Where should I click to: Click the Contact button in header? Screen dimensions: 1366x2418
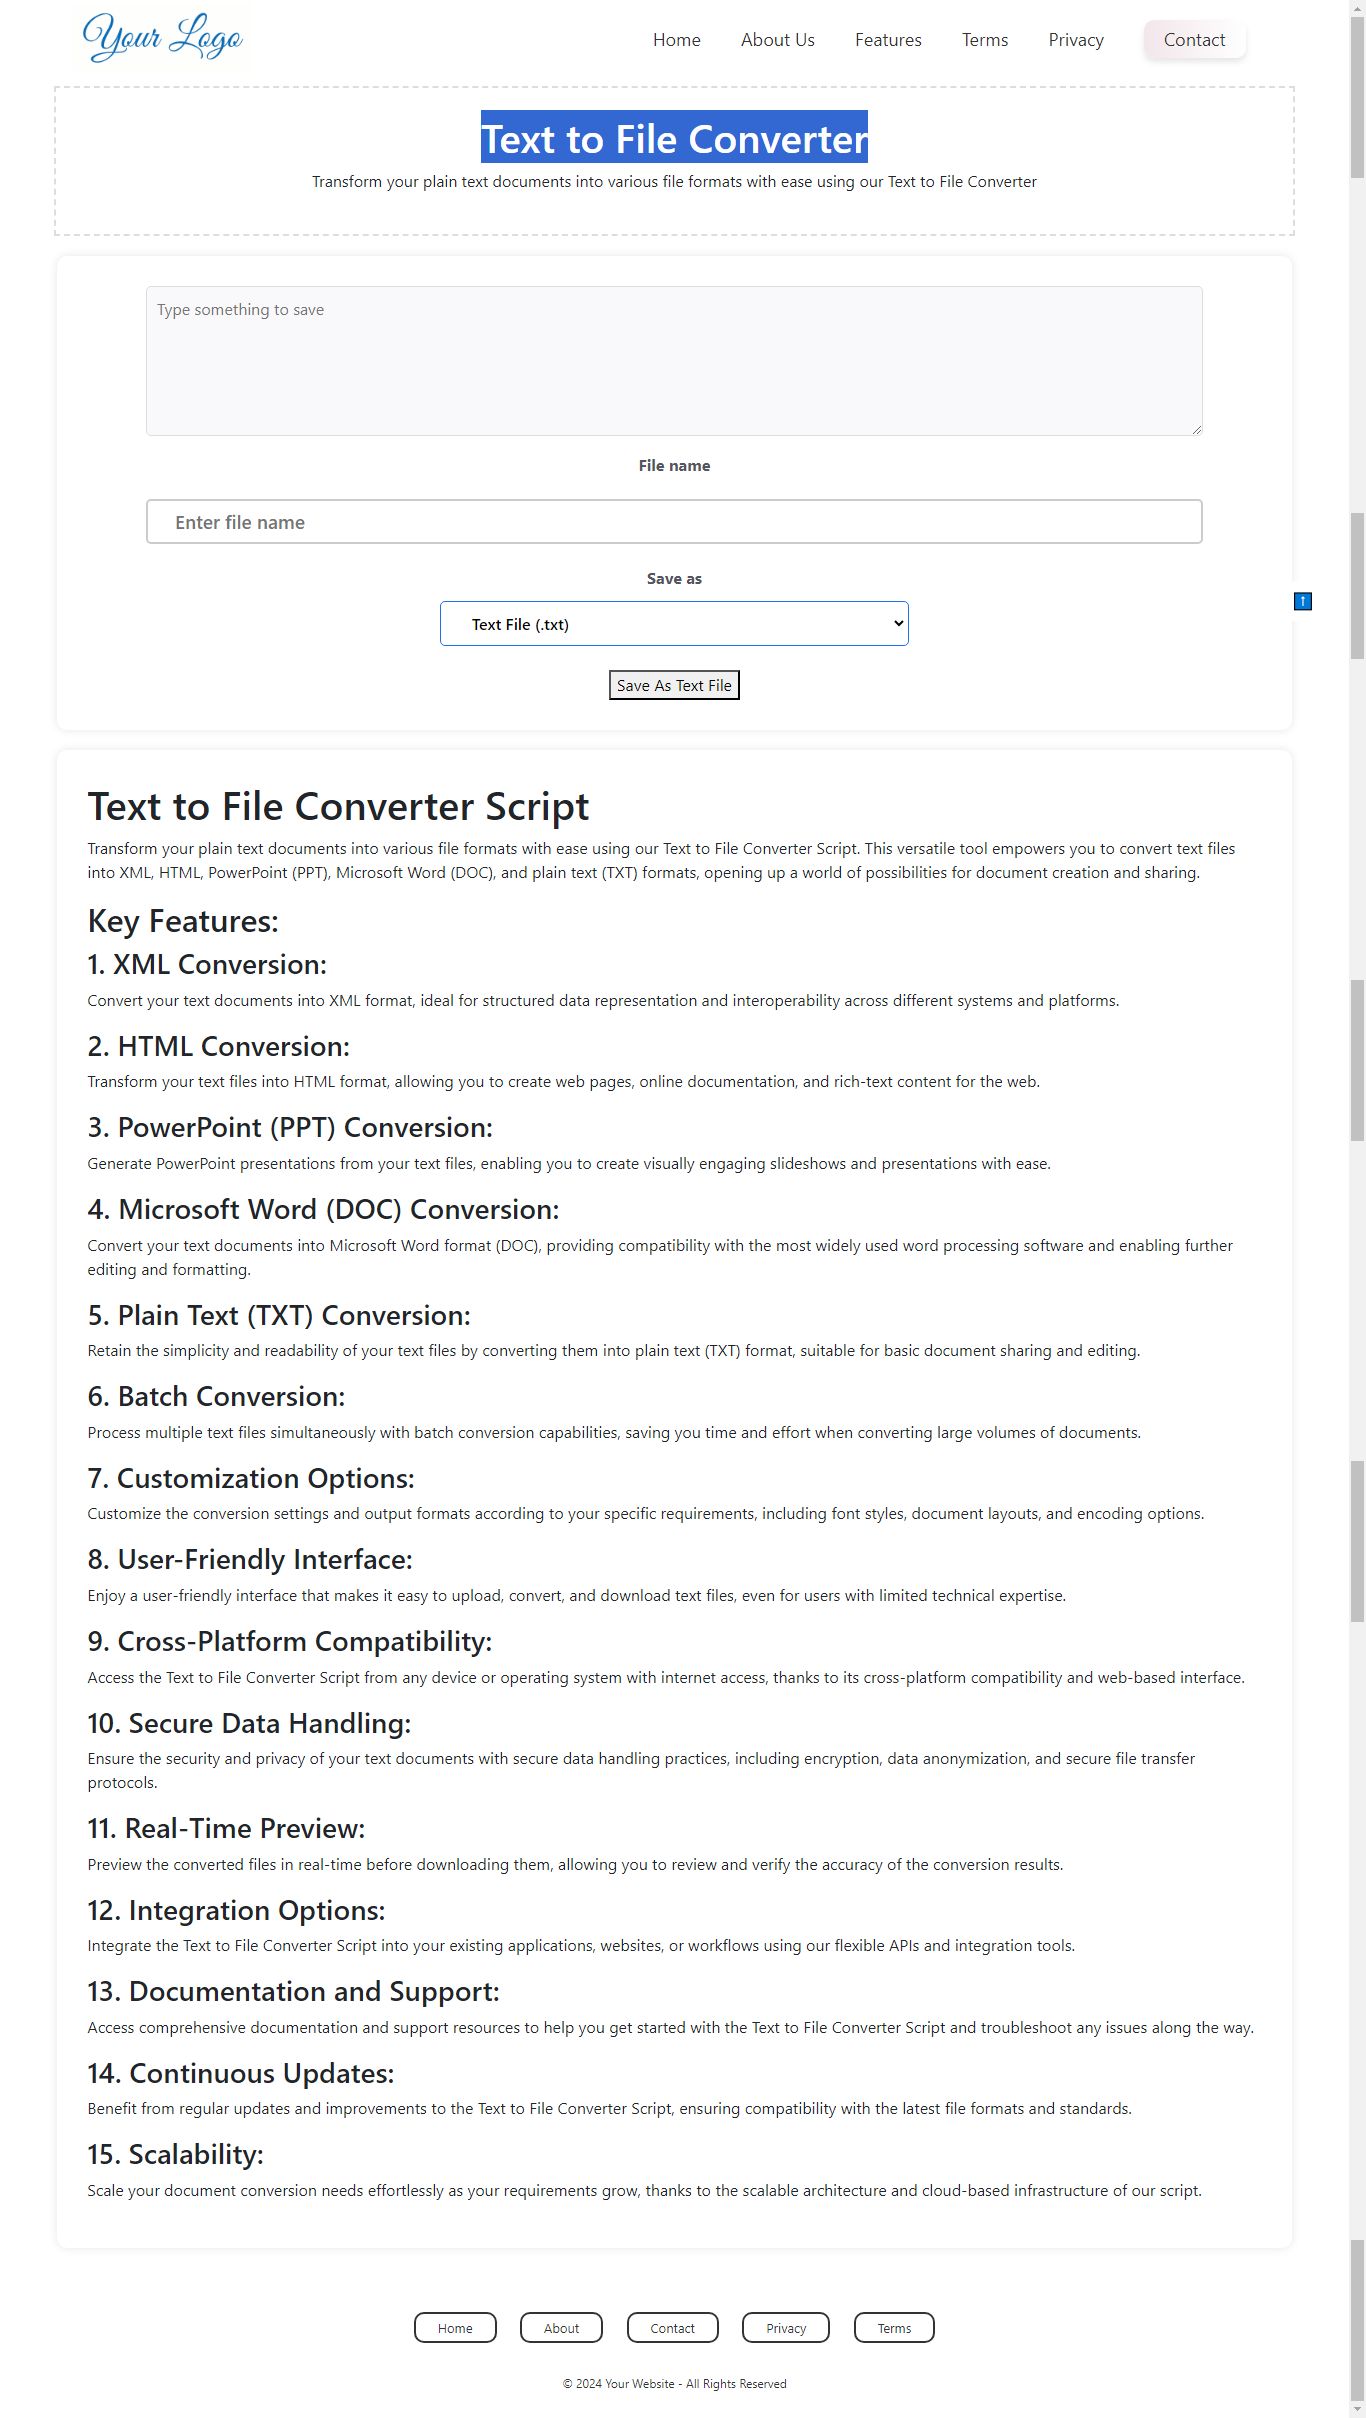(x=1194, y=40)
